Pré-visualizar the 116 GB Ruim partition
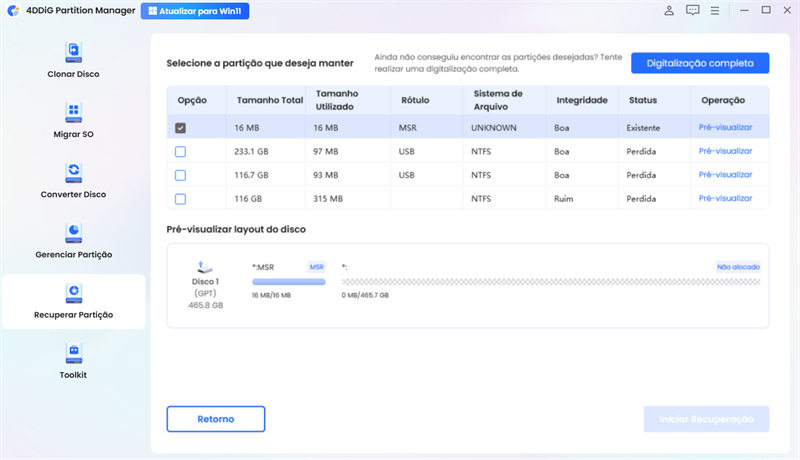The image size is (800, 460). pyautogui.click(x=725, y=198)
